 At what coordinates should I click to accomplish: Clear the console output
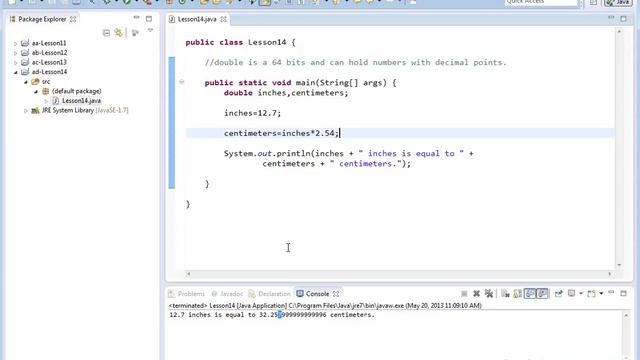click(x=505, y=293)
